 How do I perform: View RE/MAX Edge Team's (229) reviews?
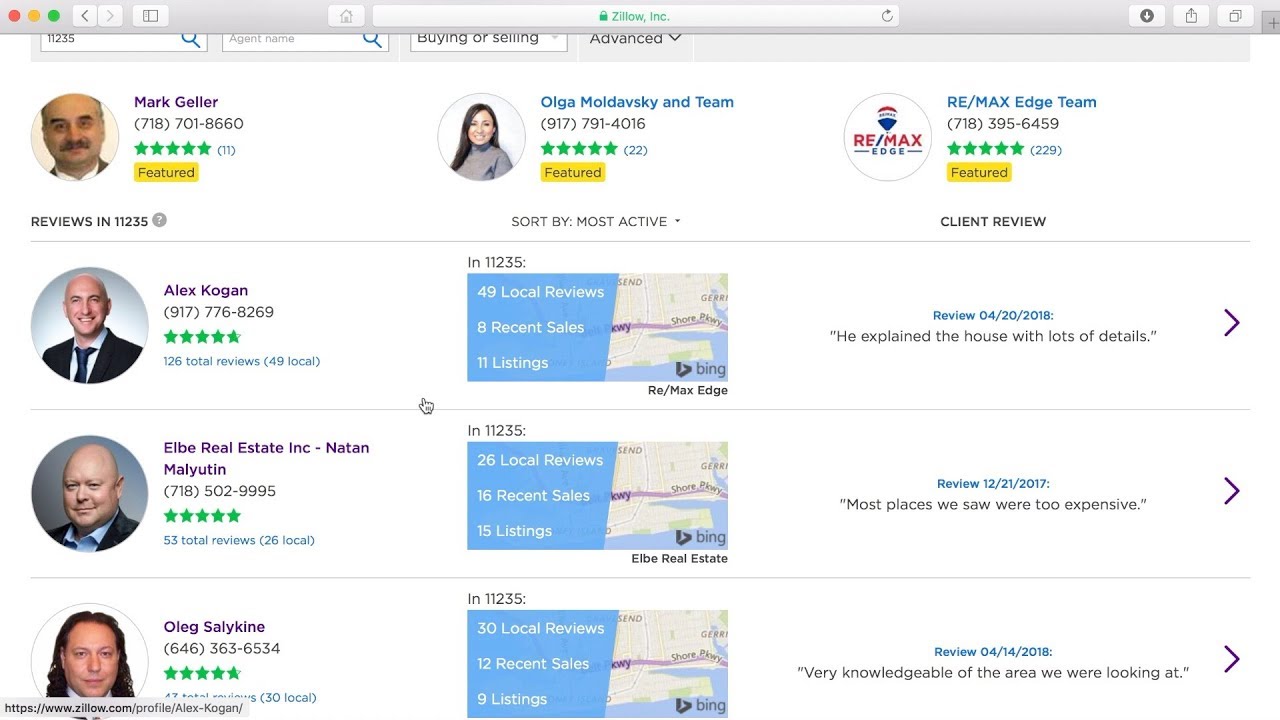[x=1046, y=150]
